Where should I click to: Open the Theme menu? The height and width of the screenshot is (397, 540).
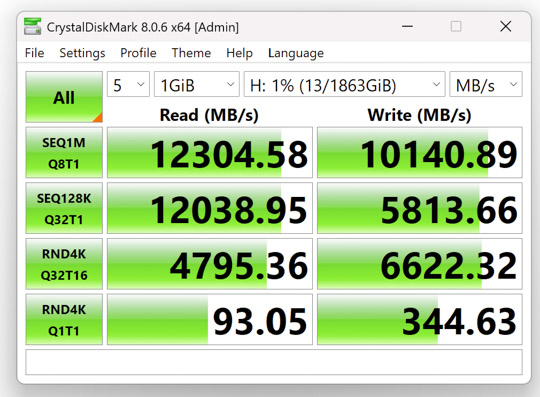pyautogui.click(x=191, y=53)
